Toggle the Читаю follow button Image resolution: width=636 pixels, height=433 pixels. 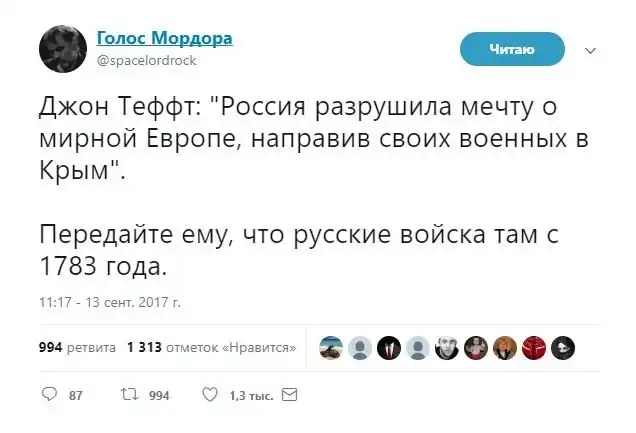point(512,49)
